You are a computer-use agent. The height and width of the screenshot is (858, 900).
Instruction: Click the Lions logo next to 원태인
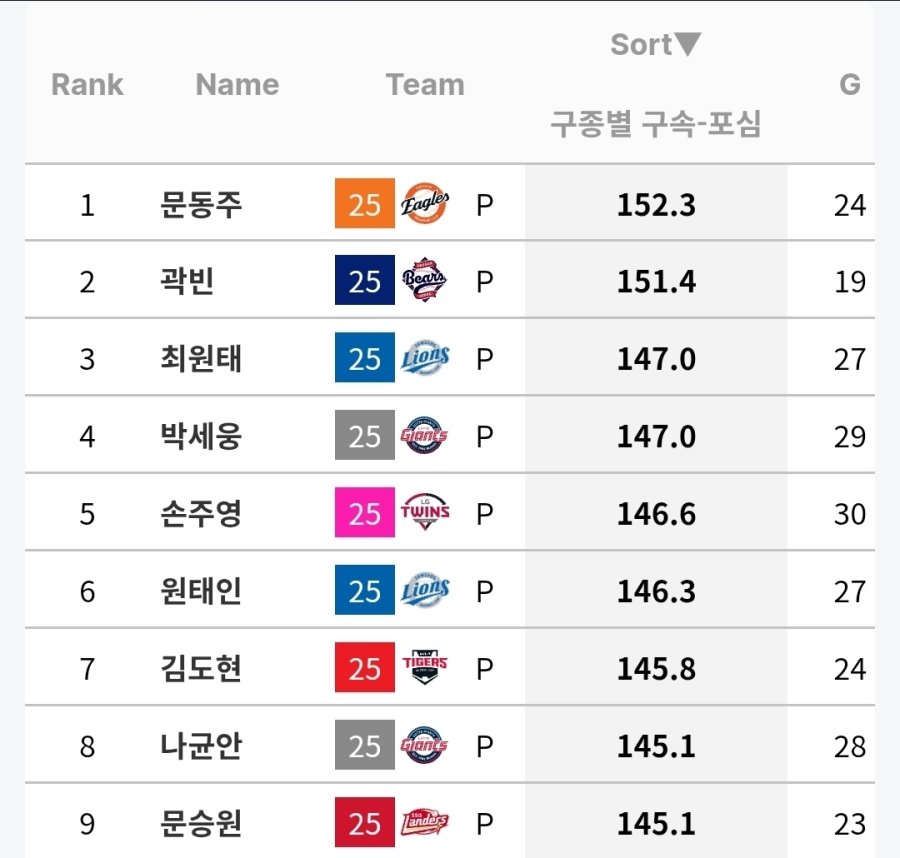(424, 591)
